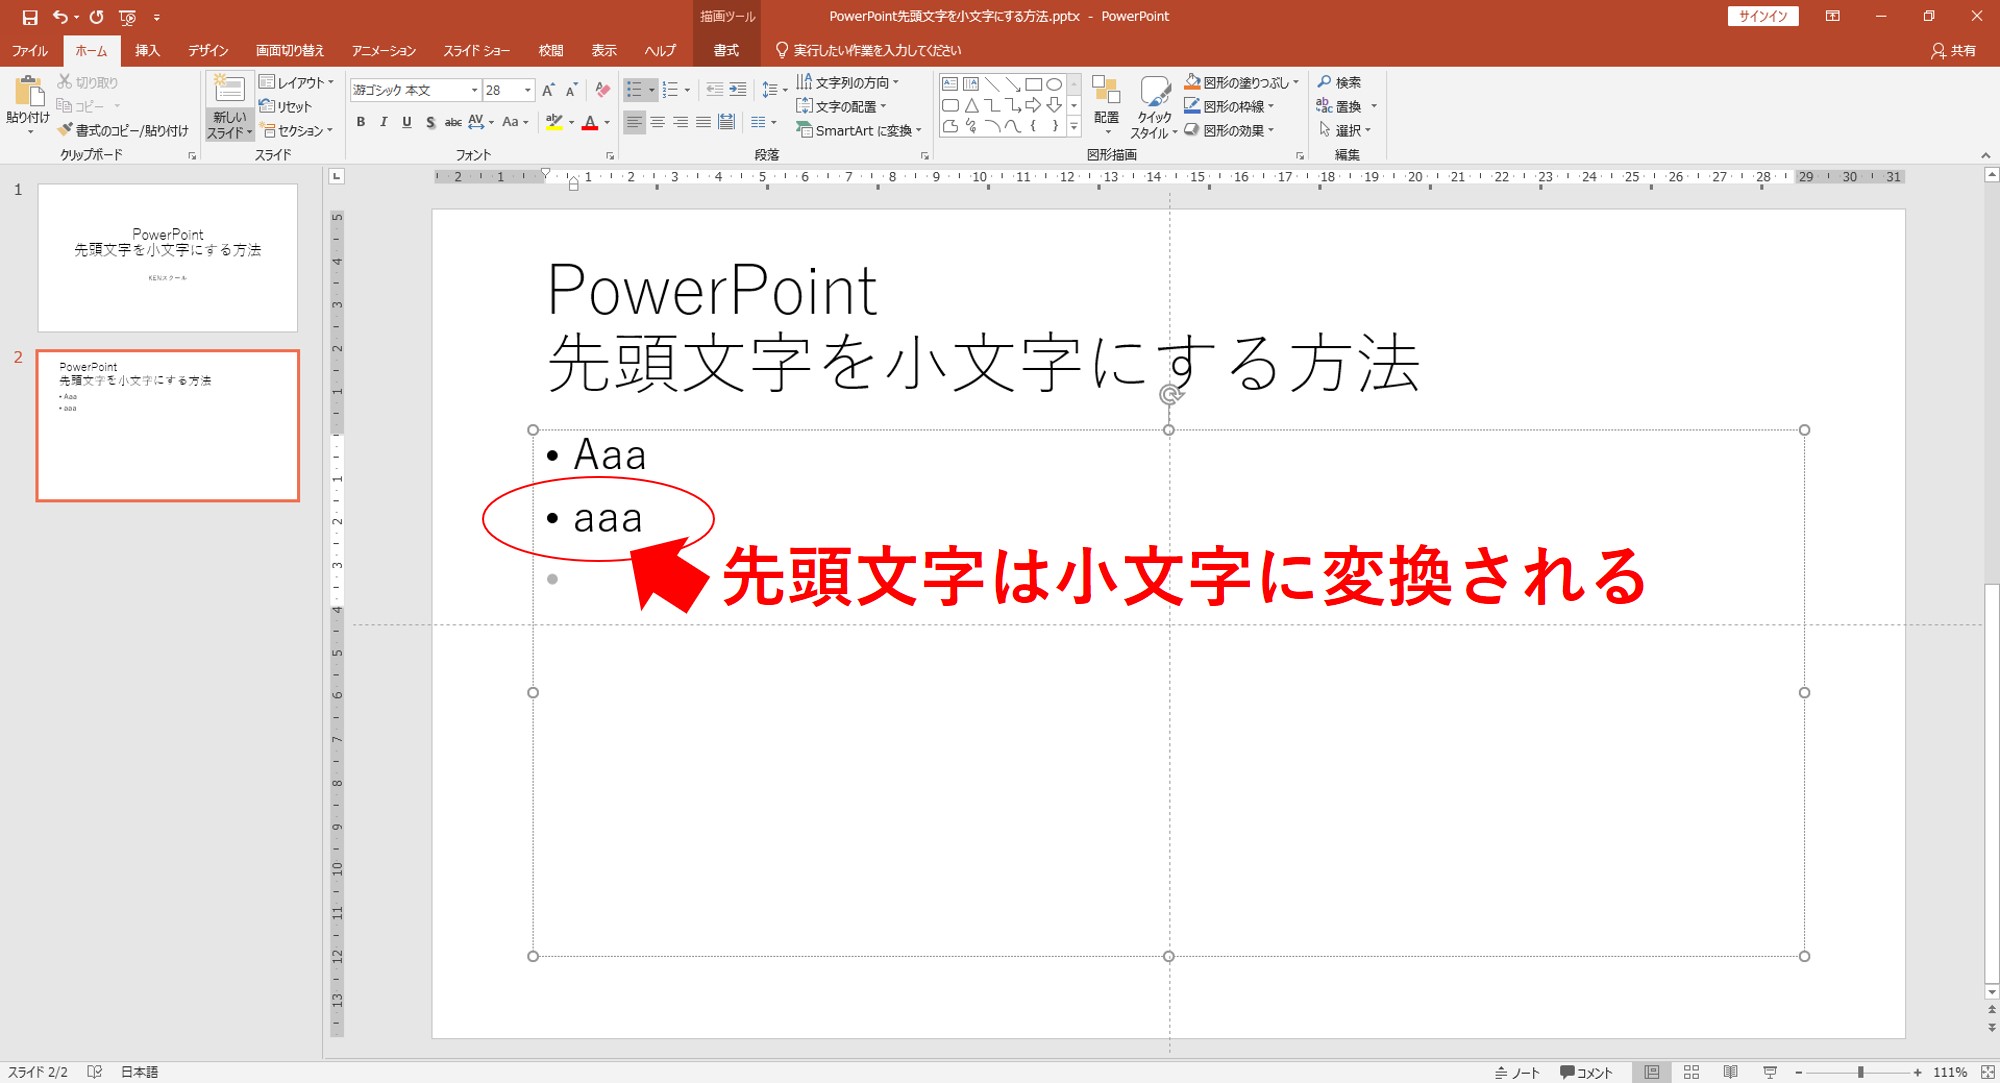This screenshot has width=2000, height=1083.
Task: Select the oval shape in shapes gallery
Action: click(x=1054, y=85)
